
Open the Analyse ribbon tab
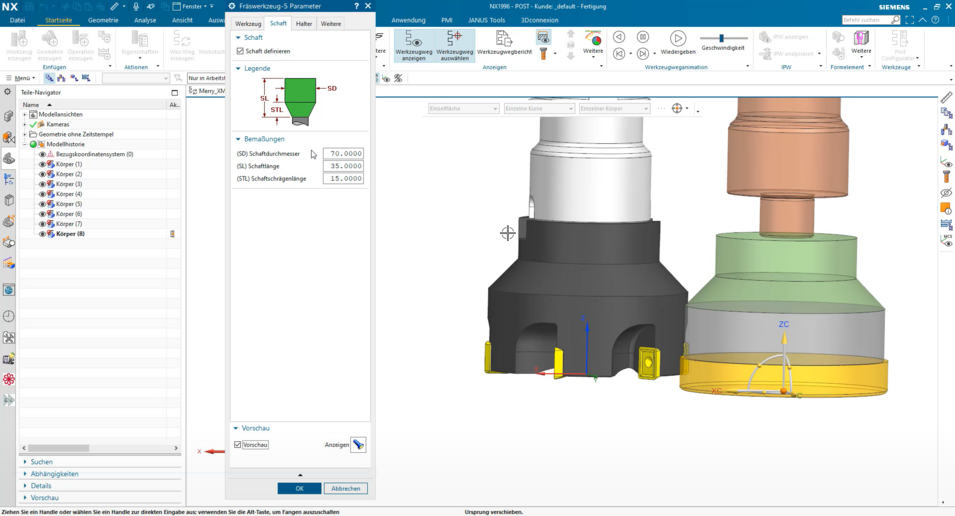[145, 20]
